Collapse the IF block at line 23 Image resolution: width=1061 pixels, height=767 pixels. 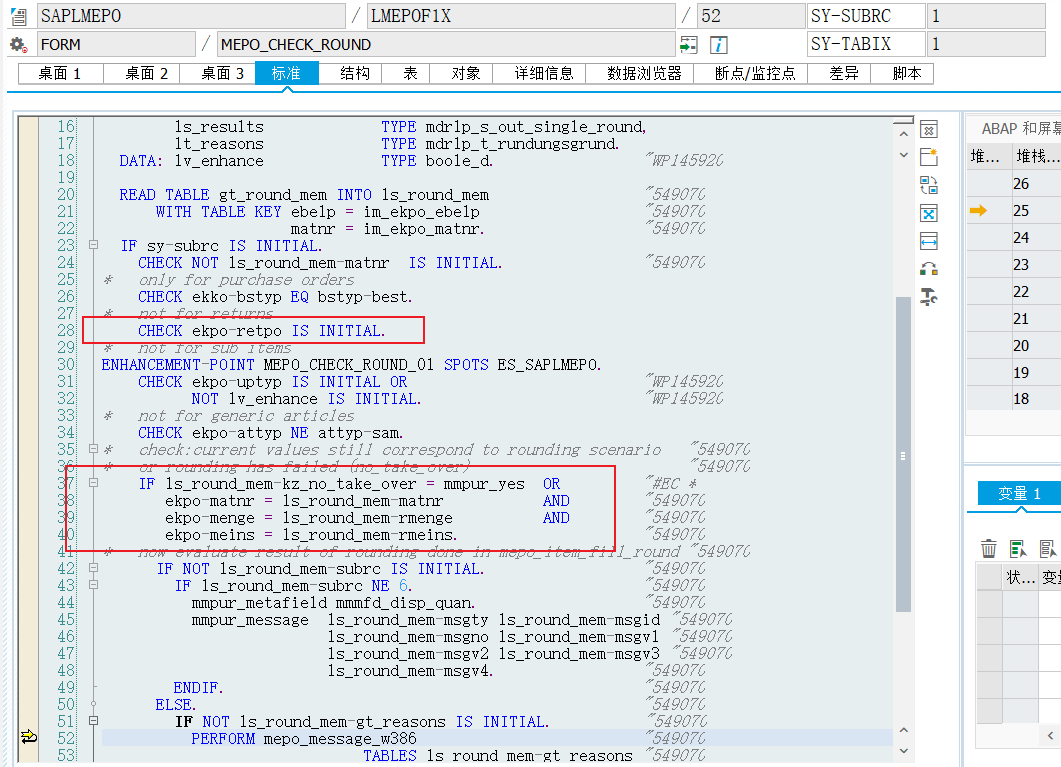(x=93, y=245)
